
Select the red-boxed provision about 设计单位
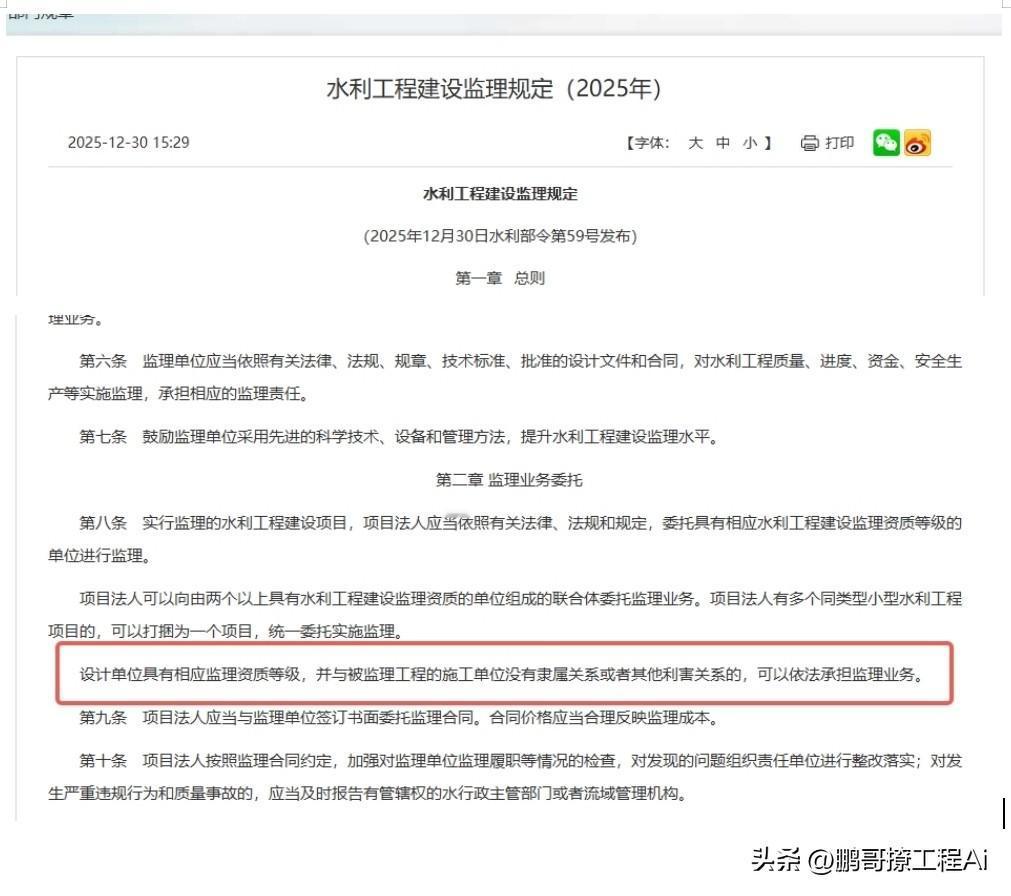(x=500, y=674)
